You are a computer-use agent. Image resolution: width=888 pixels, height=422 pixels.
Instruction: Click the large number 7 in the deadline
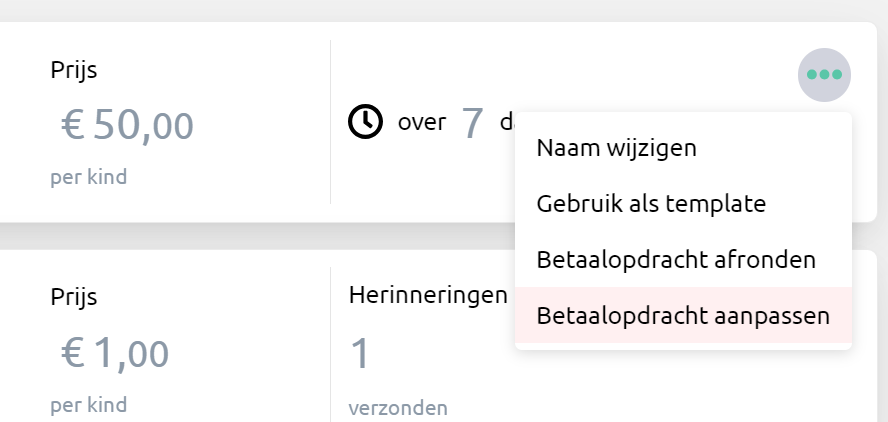point(472,122)
